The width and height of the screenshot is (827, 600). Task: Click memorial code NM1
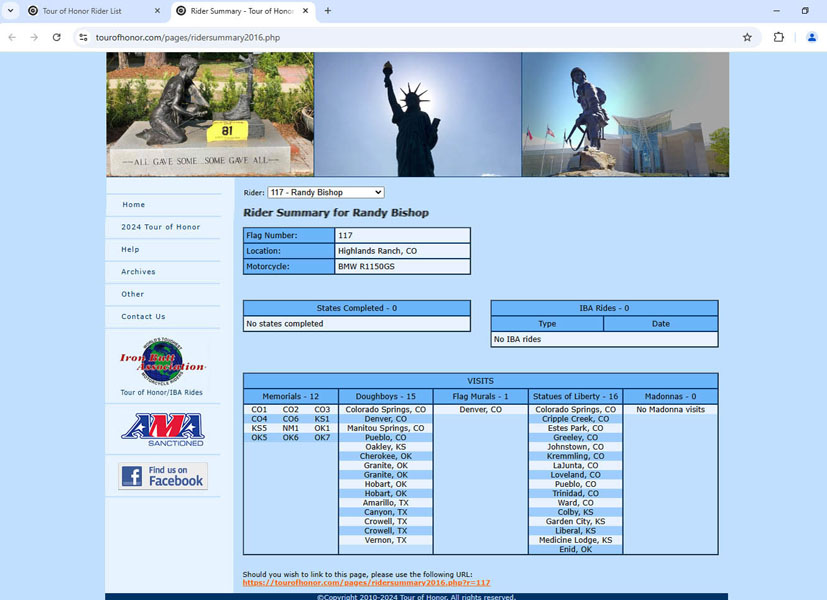coord(291,428)
